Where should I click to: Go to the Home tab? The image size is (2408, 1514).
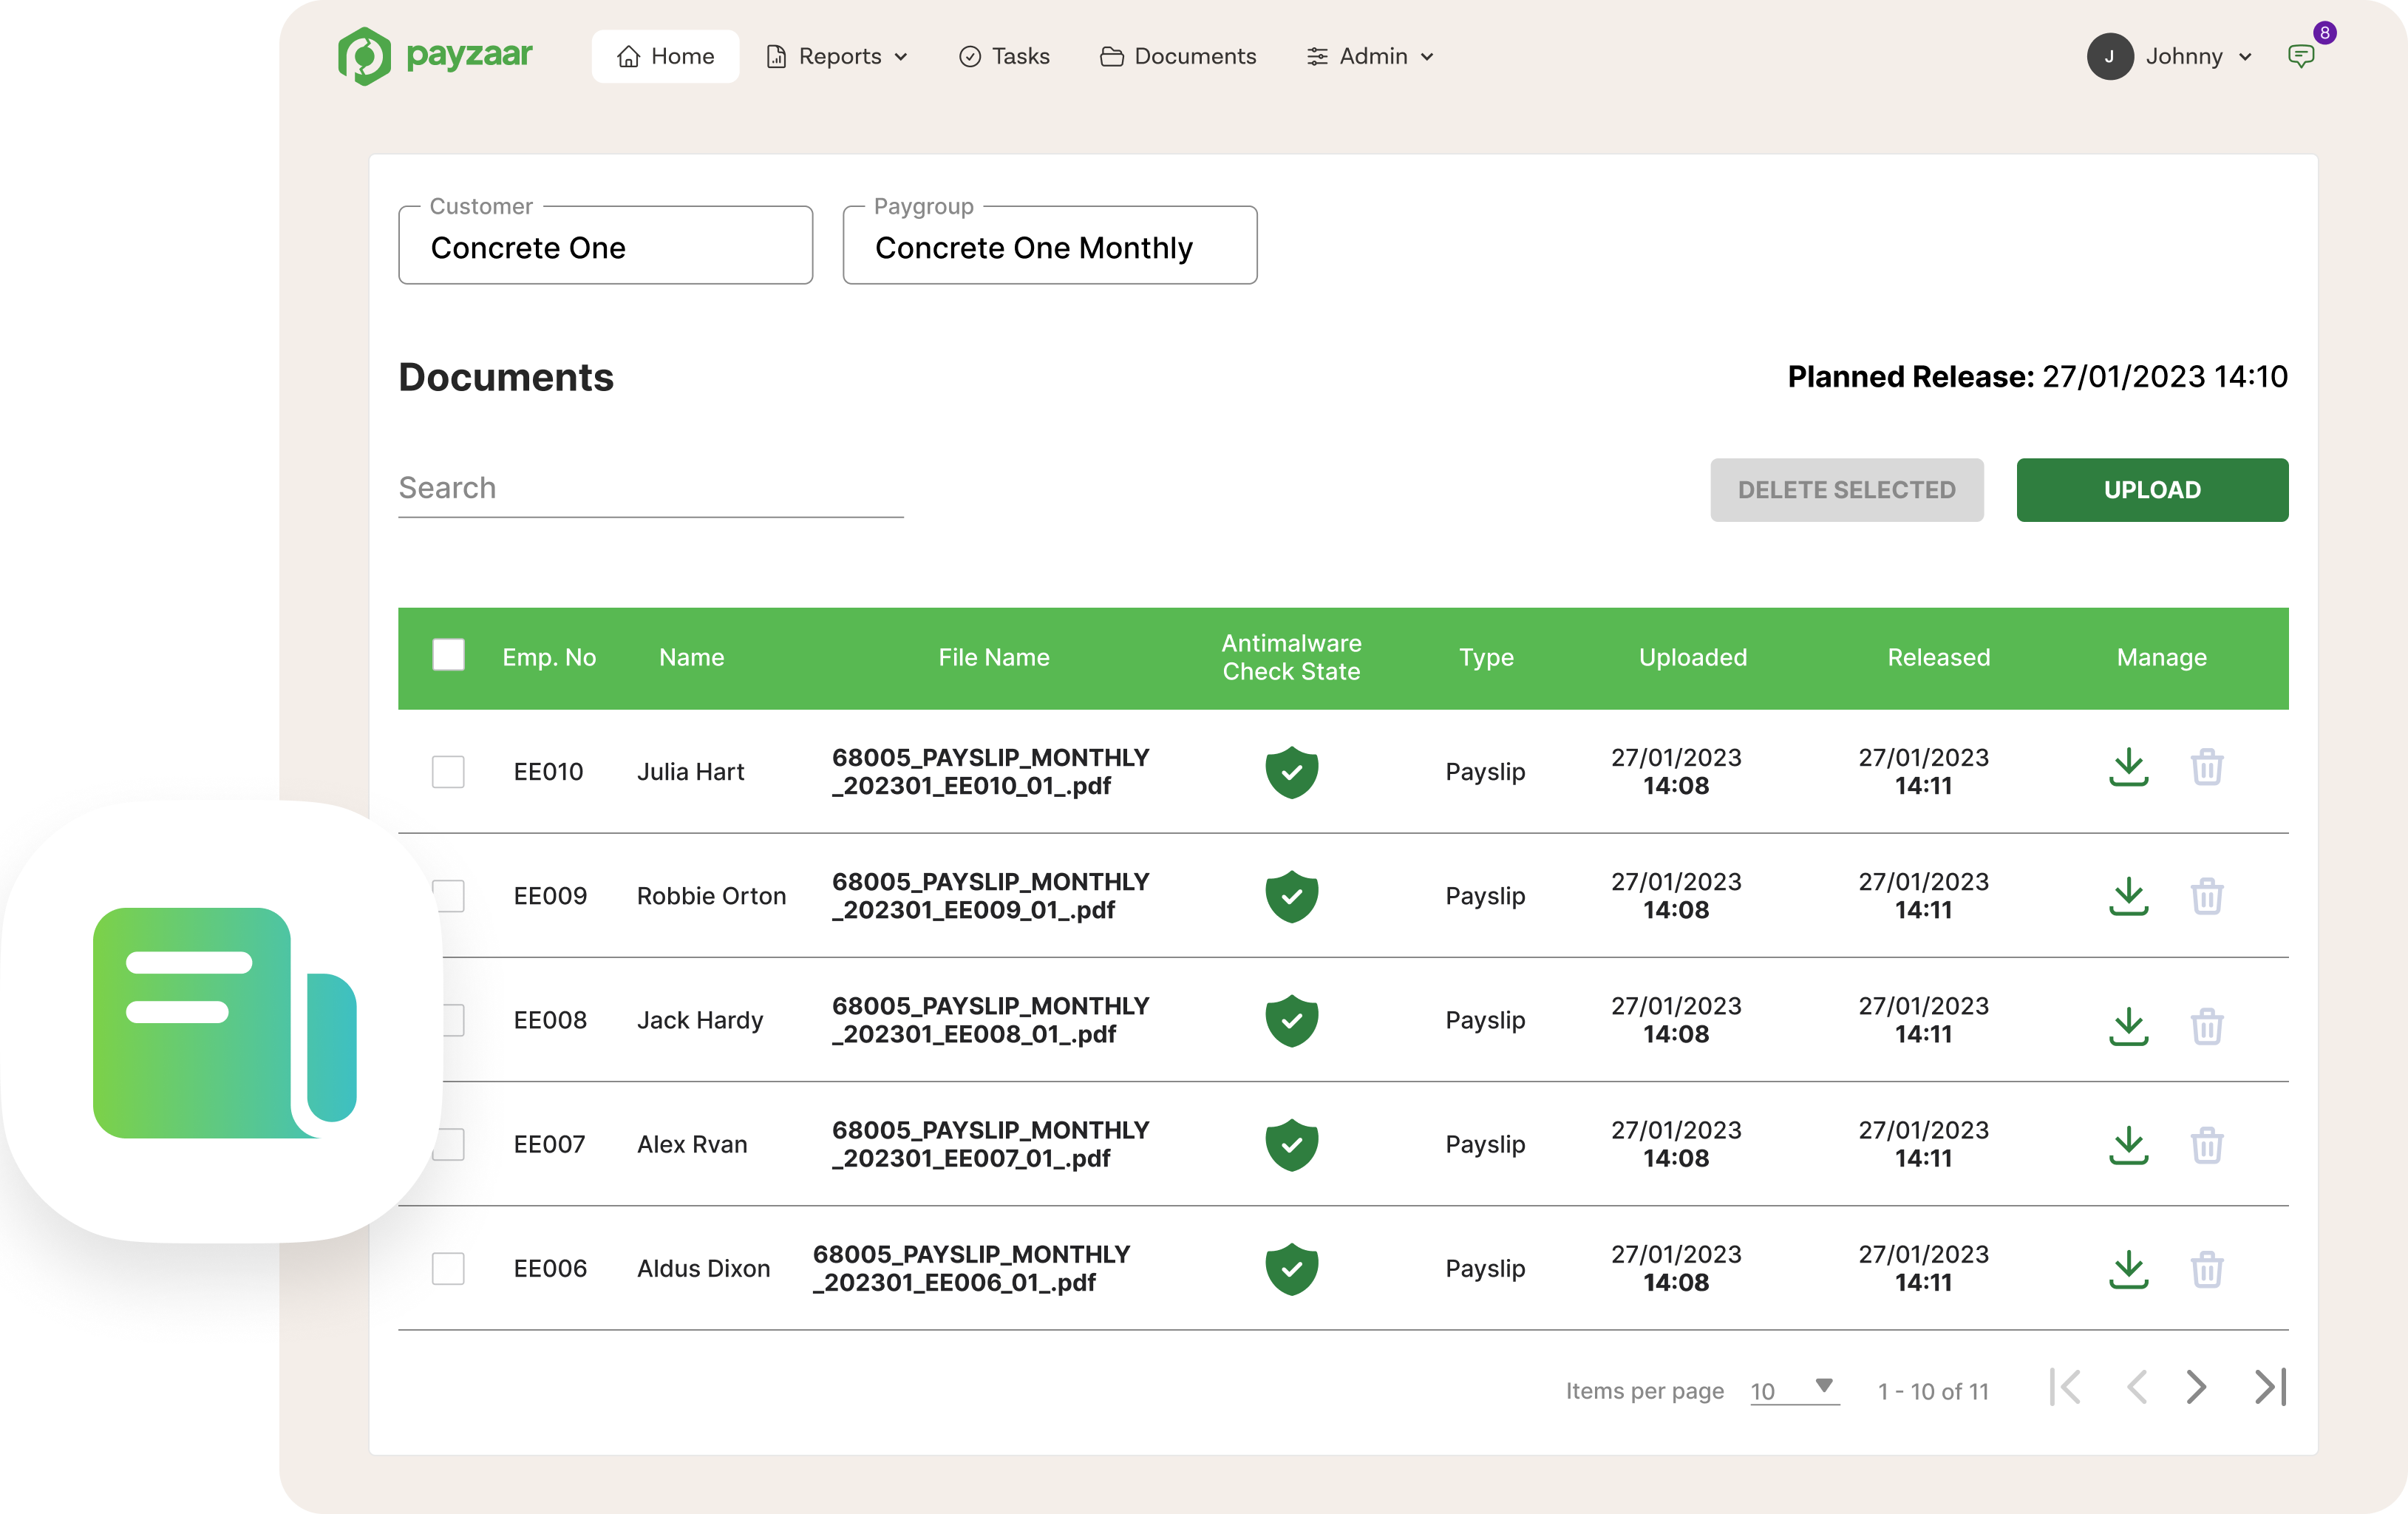(x=665, y=56)
